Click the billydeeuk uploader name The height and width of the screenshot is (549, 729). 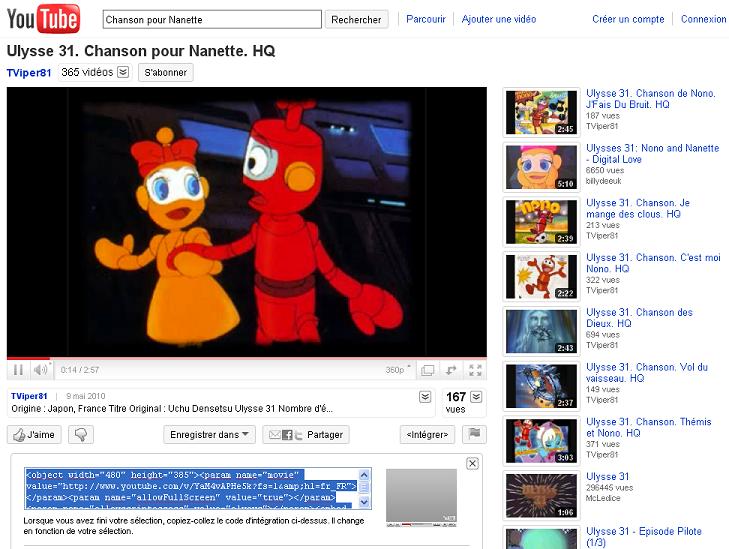603,181
